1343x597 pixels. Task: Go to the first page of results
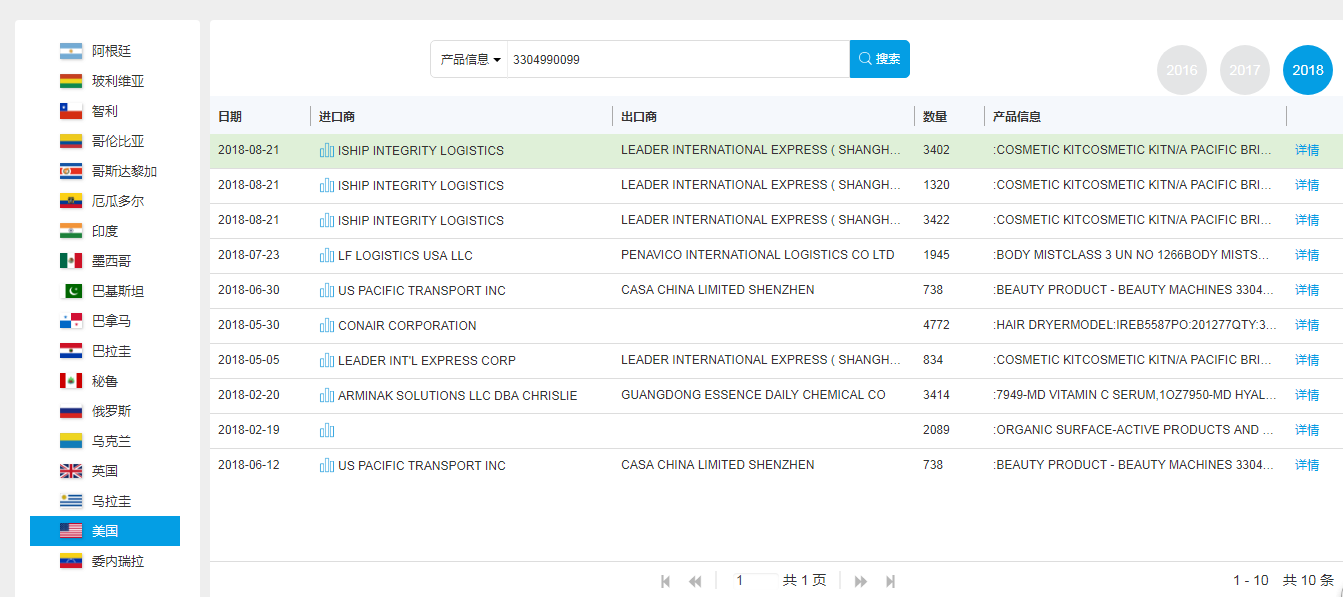pyautogui.click(x=666, y=581)
